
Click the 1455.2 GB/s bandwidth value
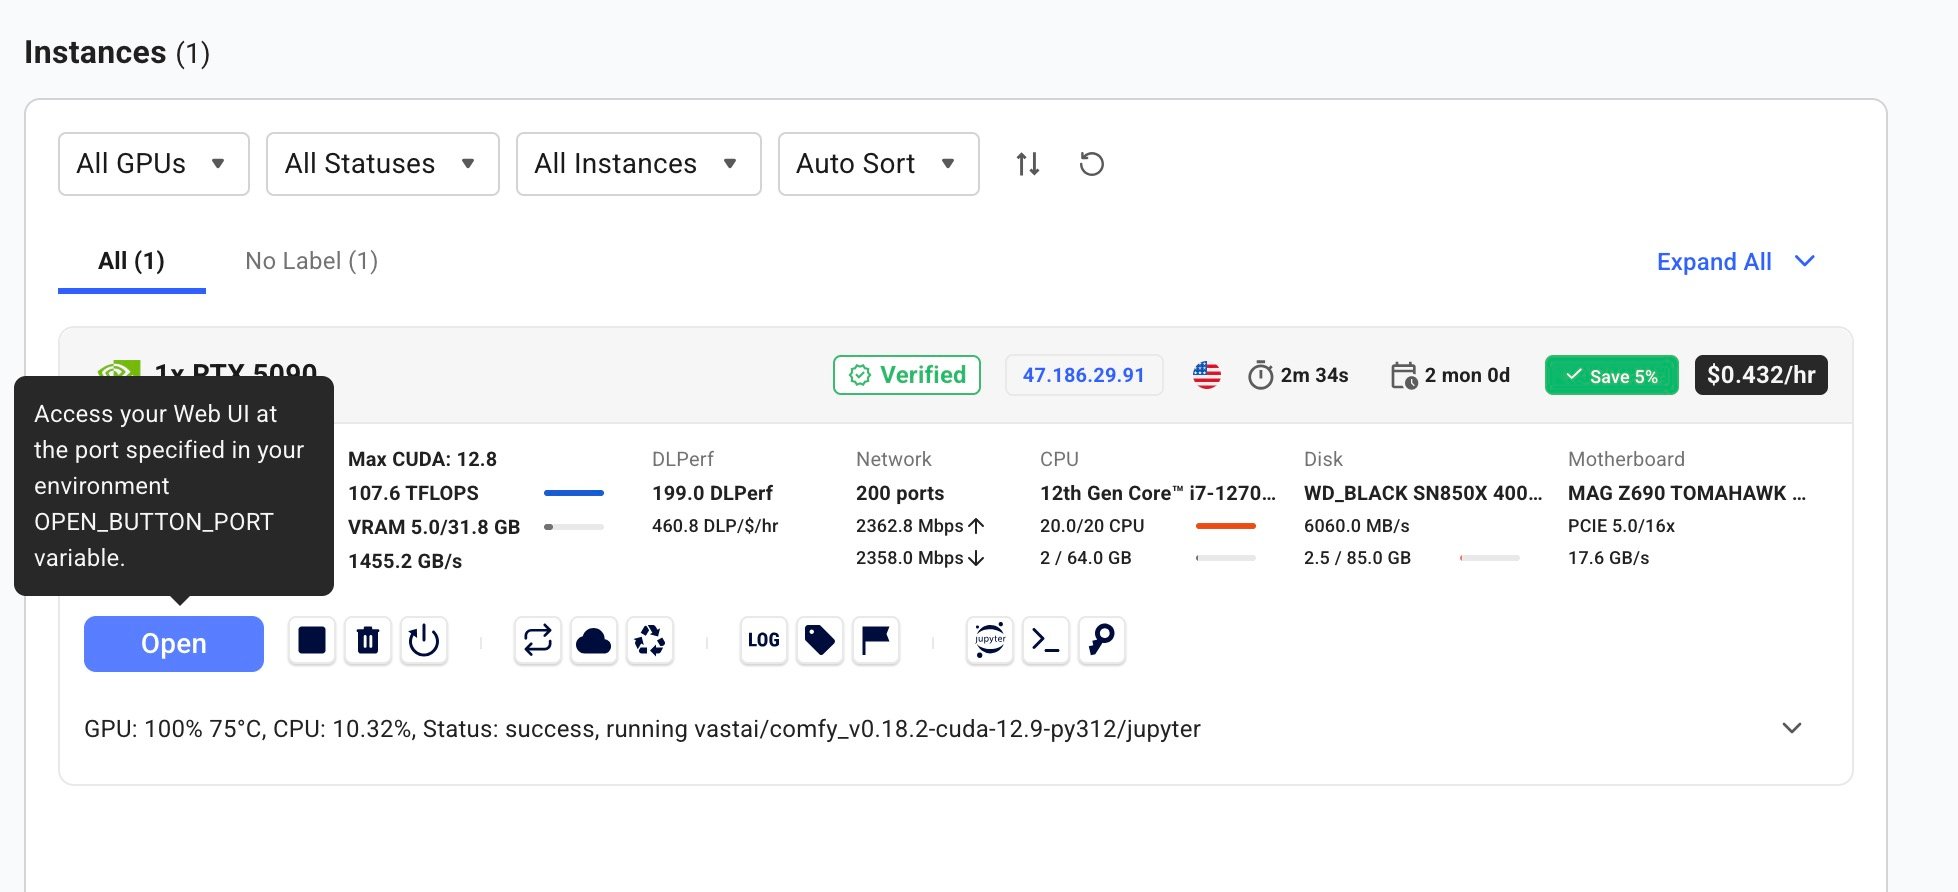coord(405,561)
